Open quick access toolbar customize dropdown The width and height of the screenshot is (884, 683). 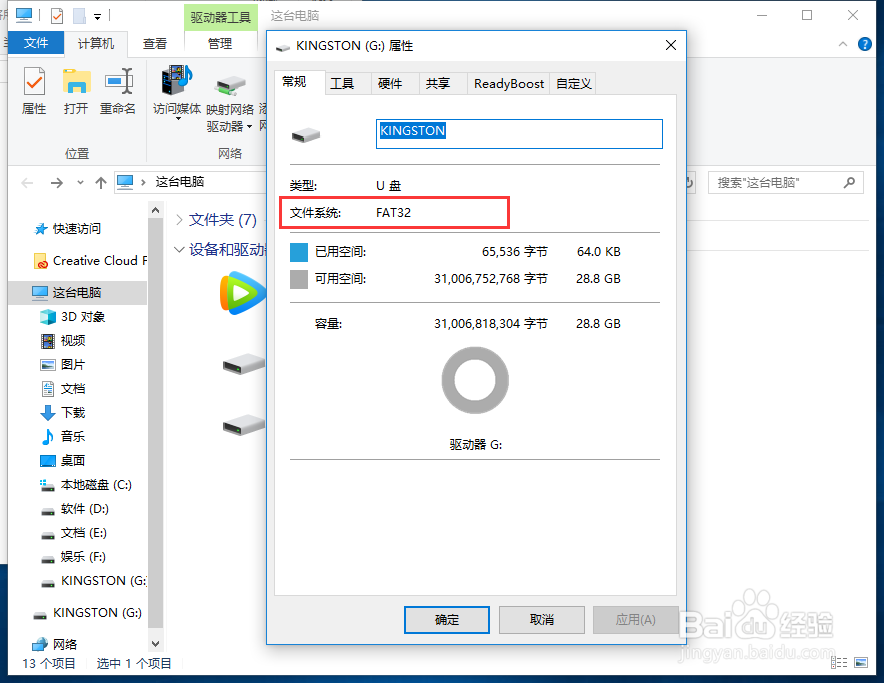click(98, 17)
